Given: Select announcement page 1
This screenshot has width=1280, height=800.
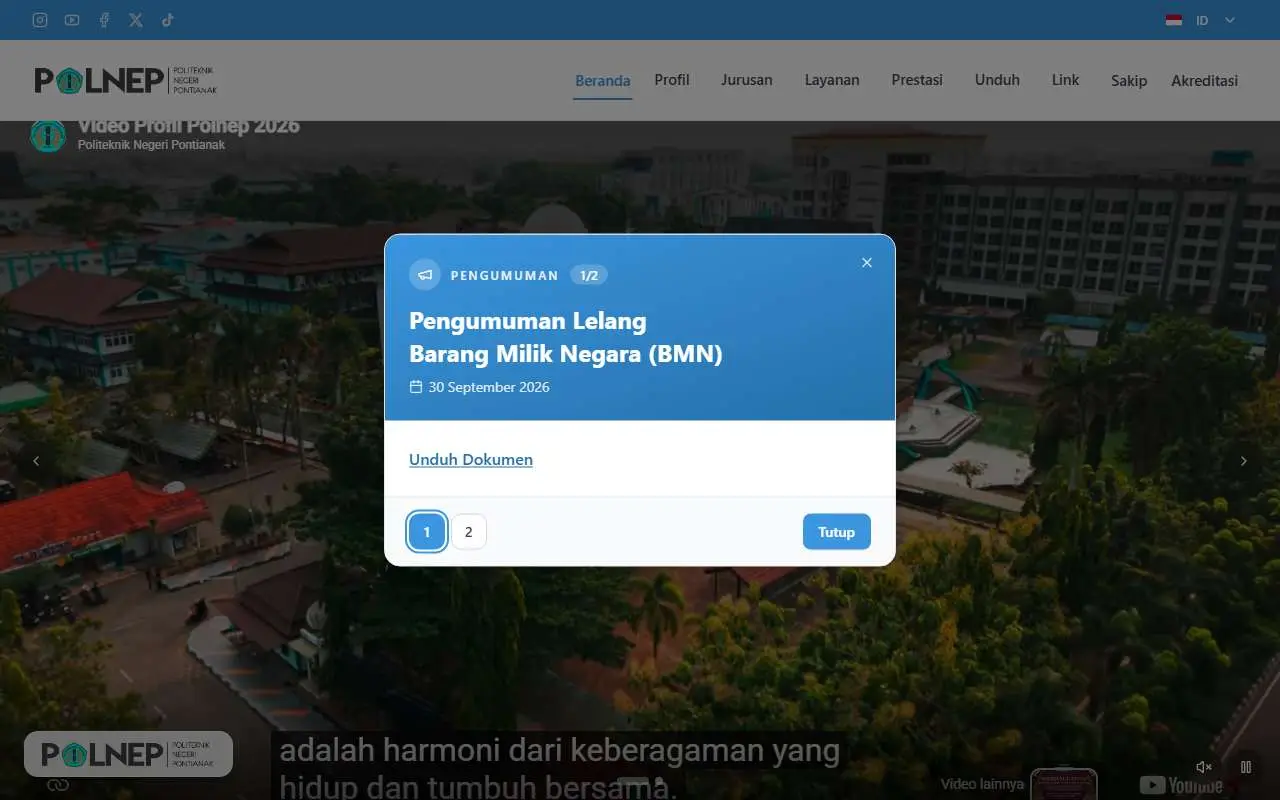Looking at the screenshot, I should pyautogui.click(x=427, y=532).
